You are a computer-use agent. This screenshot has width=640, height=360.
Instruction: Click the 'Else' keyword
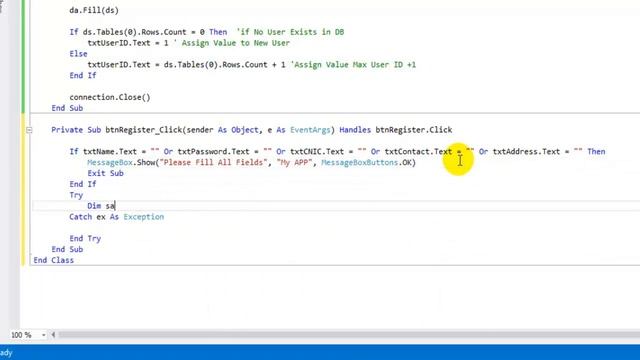pos(78,53)
